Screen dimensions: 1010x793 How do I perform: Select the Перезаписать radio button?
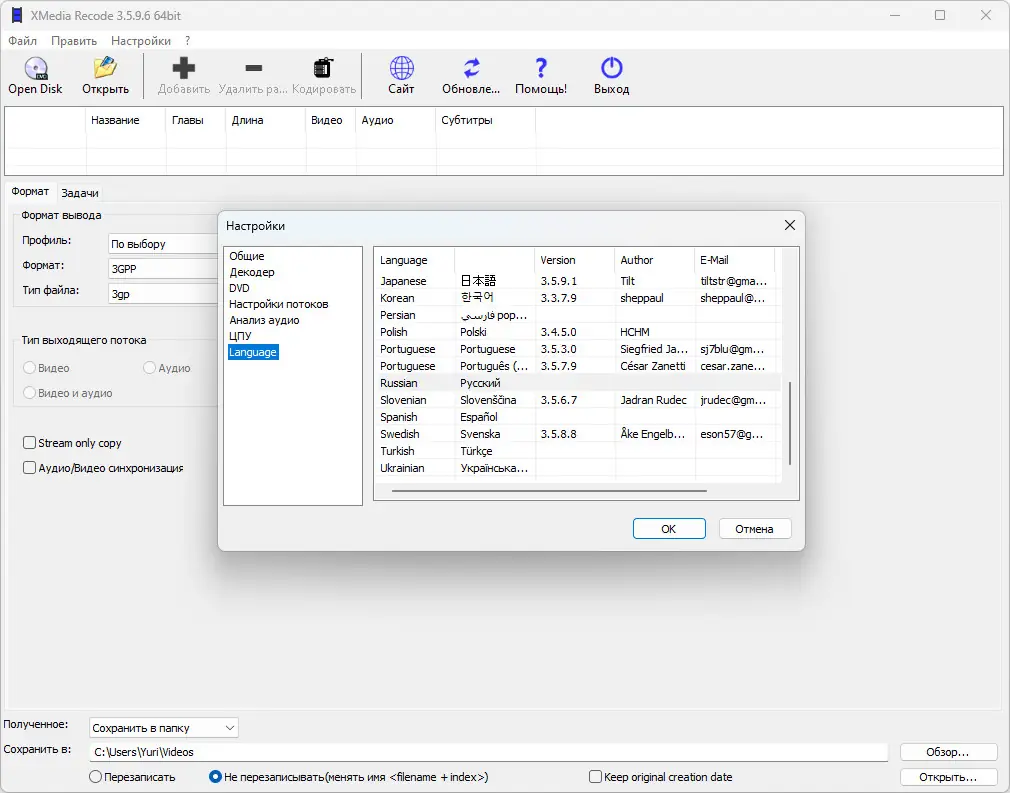pyautogui.click(x=95, y=777)
